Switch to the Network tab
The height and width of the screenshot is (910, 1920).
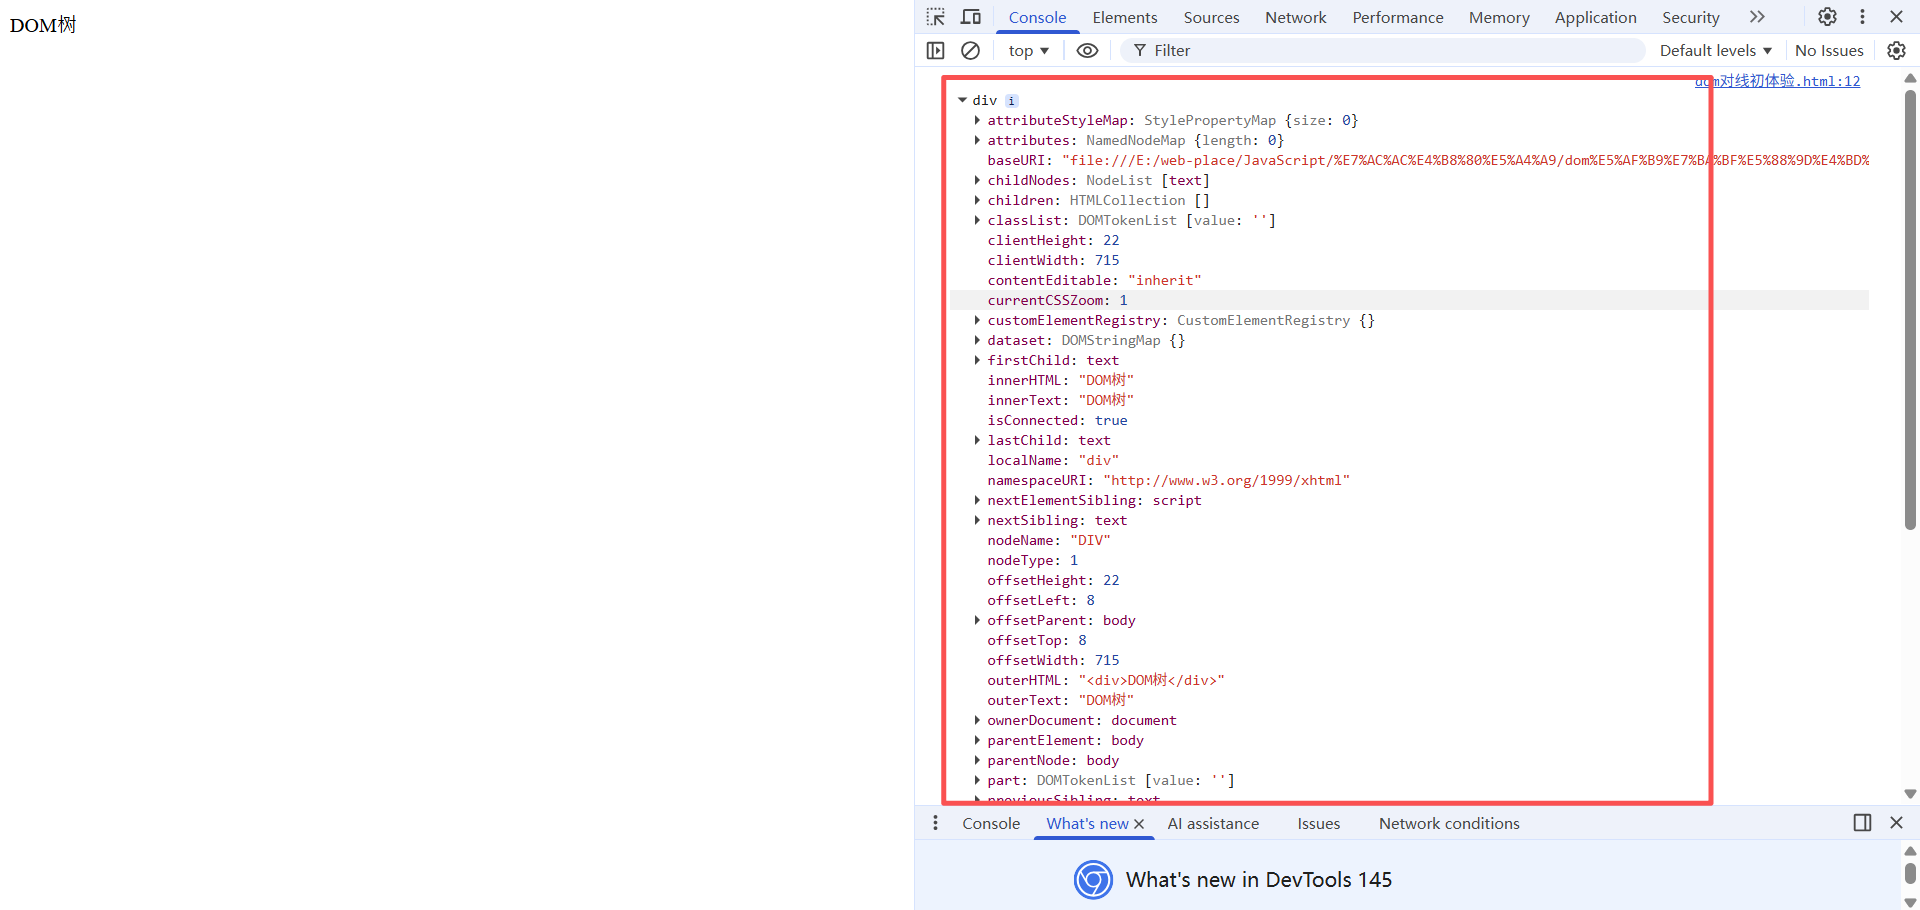click(1295, 17)
